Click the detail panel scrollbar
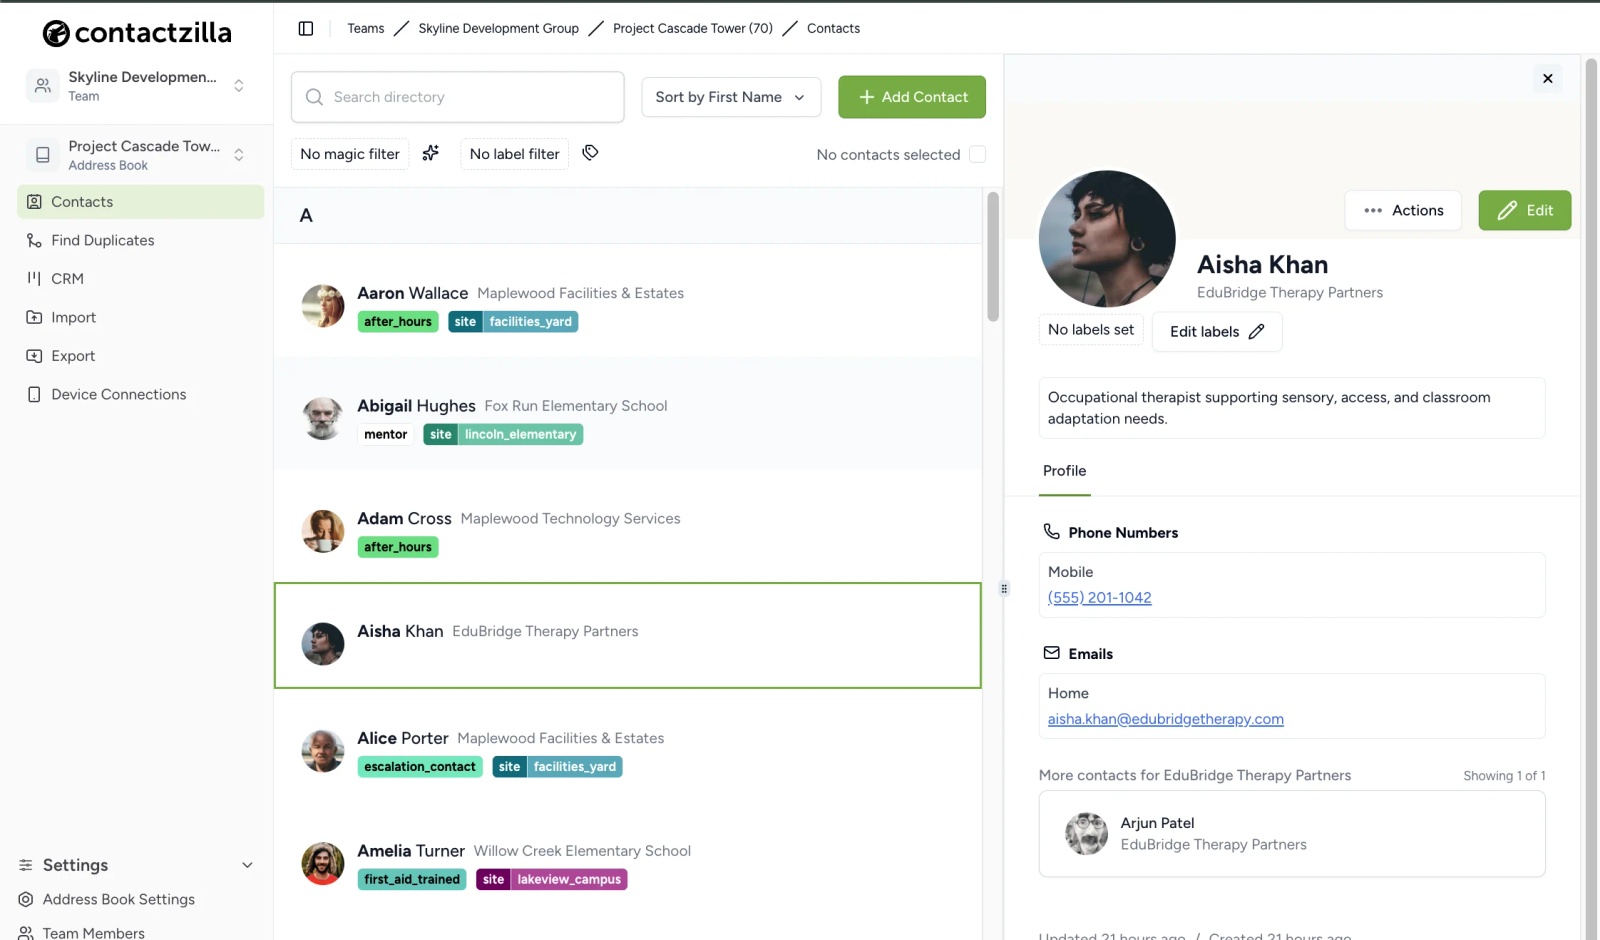Screen dimensions: 1600x940 click(1592, 500)
